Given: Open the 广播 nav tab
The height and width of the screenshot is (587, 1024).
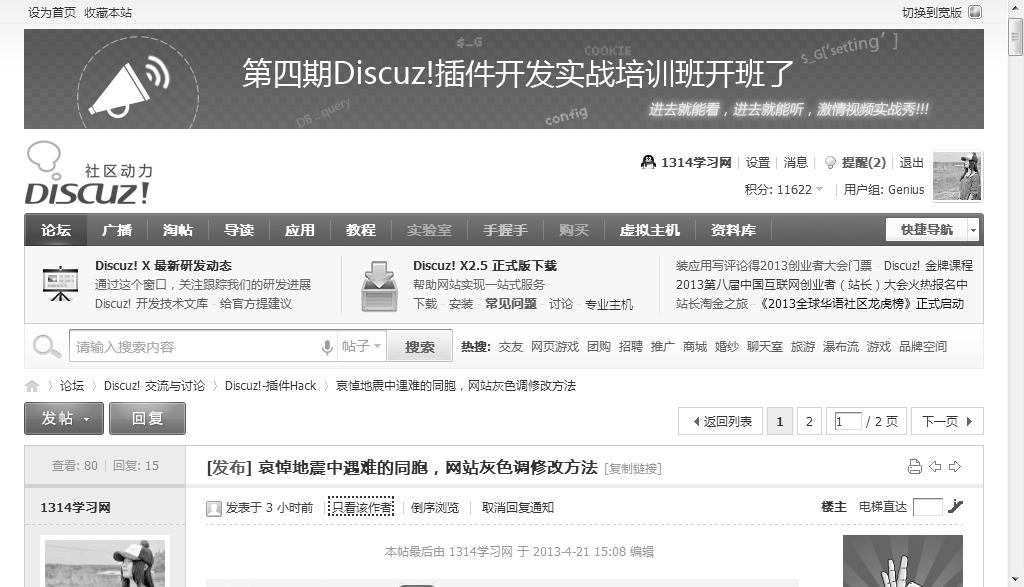Looking at the screenshot, I should (117, 230).
